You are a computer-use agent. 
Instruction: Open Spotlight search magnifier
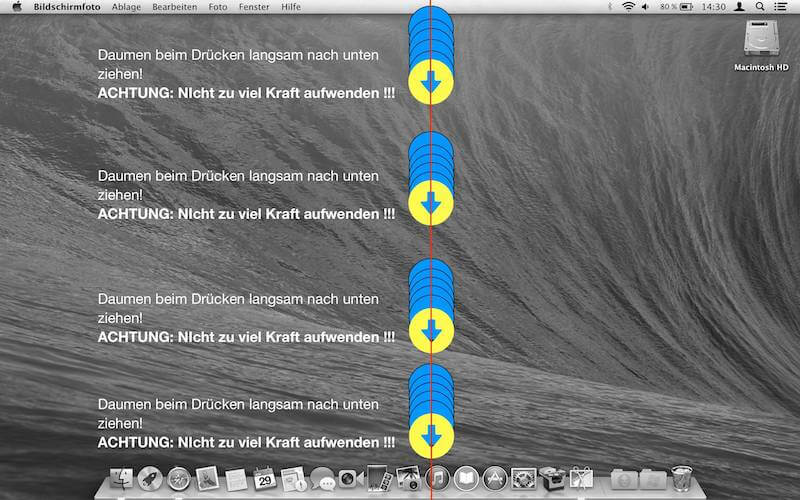tap(760, 7)
